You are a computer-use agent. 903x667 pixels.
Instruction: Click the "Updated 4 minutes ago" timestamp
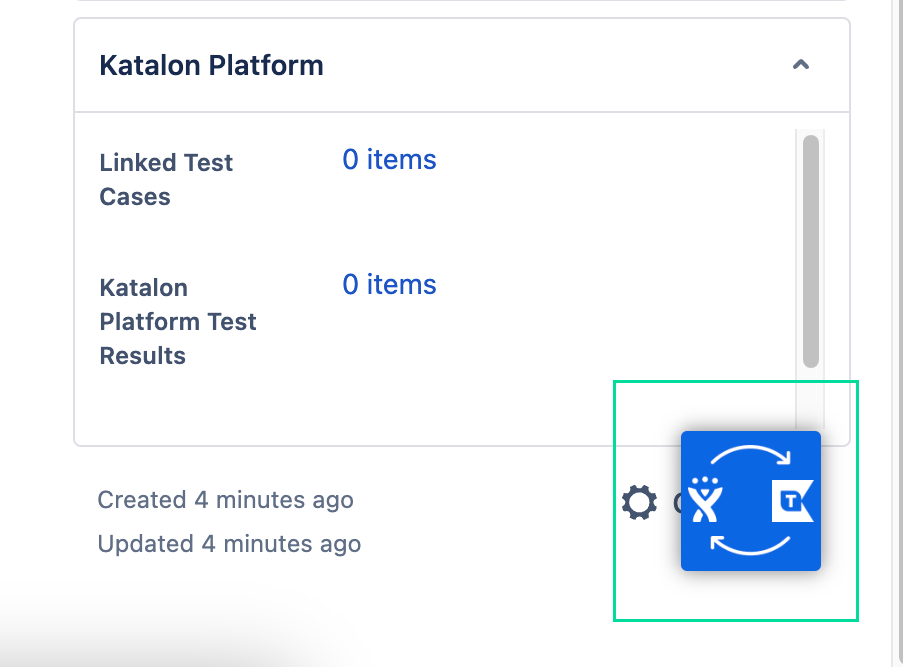229,544
